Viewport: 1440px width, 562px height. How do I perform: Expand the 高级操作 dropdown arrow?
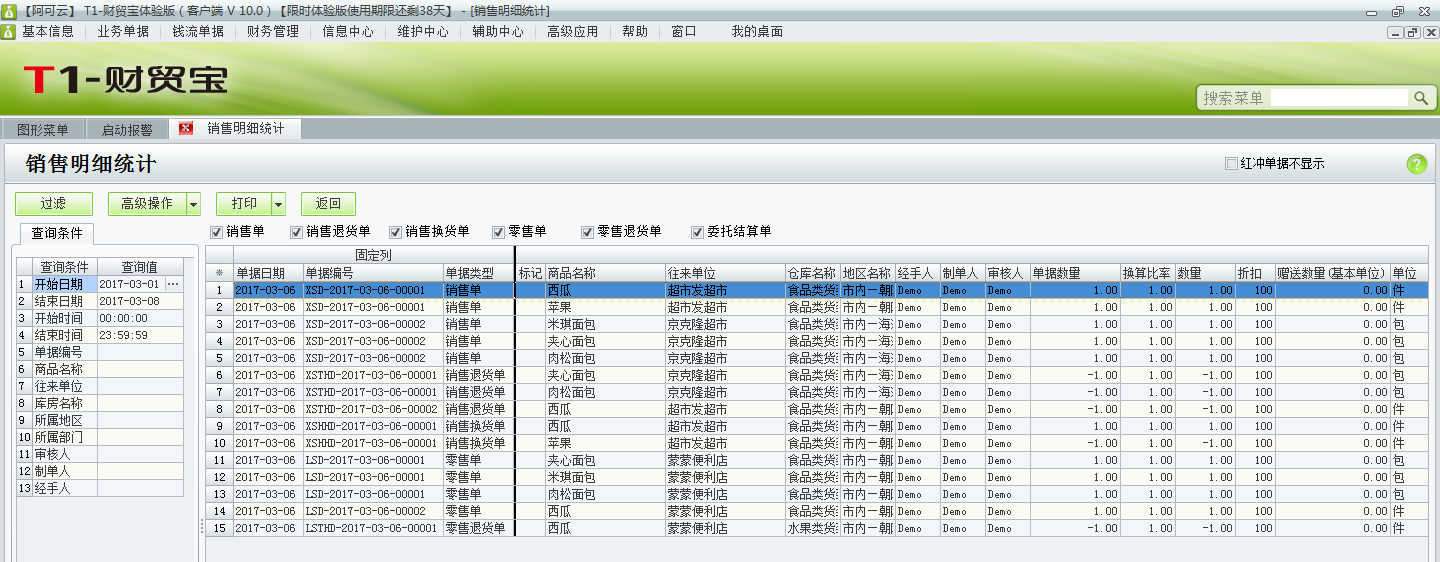[194, 204]
